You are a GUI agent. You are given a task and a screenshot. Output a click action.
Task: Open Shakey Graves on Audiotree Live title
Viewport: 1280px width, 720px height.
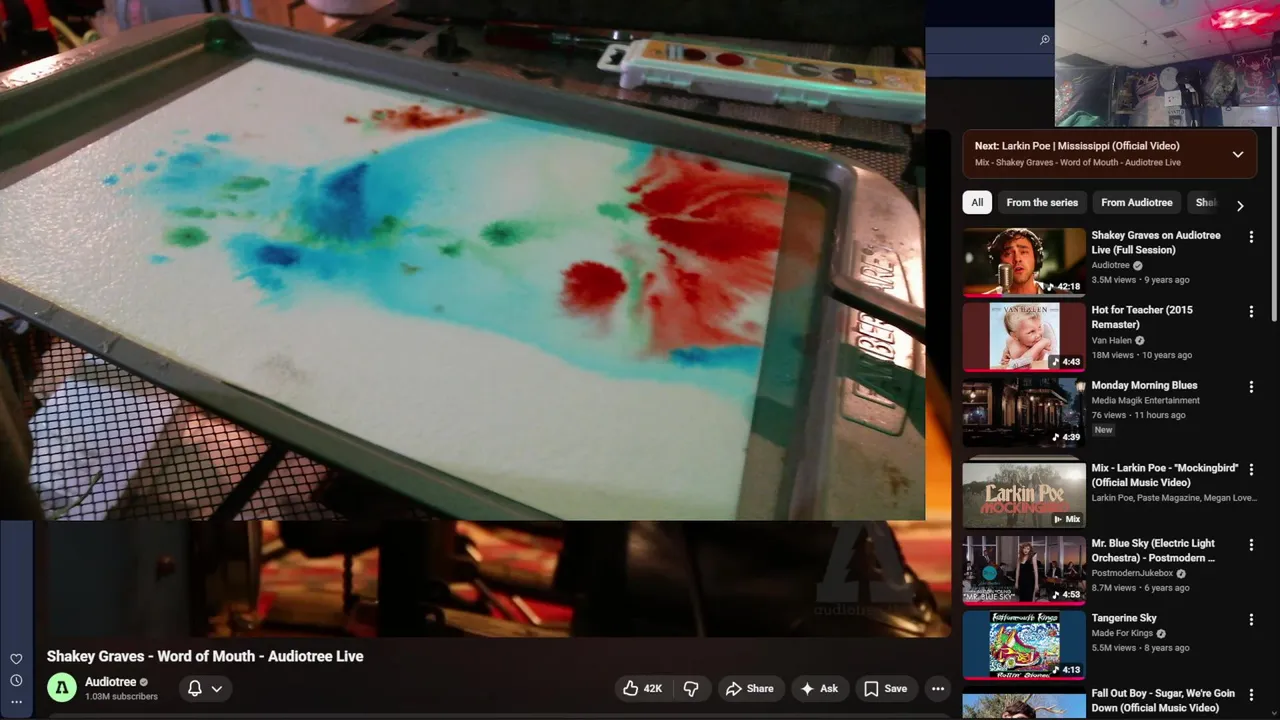(x=1156, y=243)
